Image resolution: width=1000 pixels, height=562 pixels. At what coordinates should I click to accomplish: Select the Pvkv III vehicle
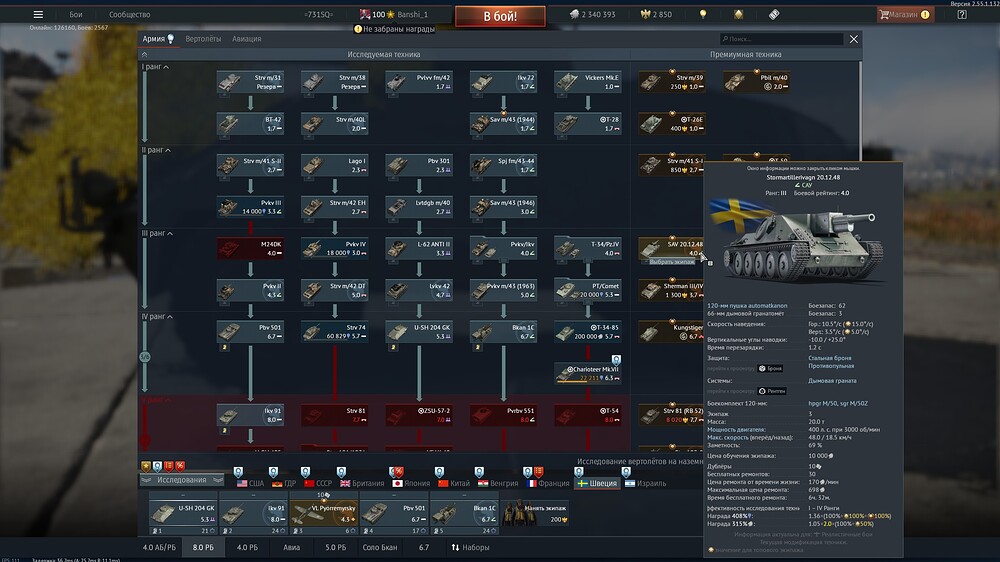[250, 207]
